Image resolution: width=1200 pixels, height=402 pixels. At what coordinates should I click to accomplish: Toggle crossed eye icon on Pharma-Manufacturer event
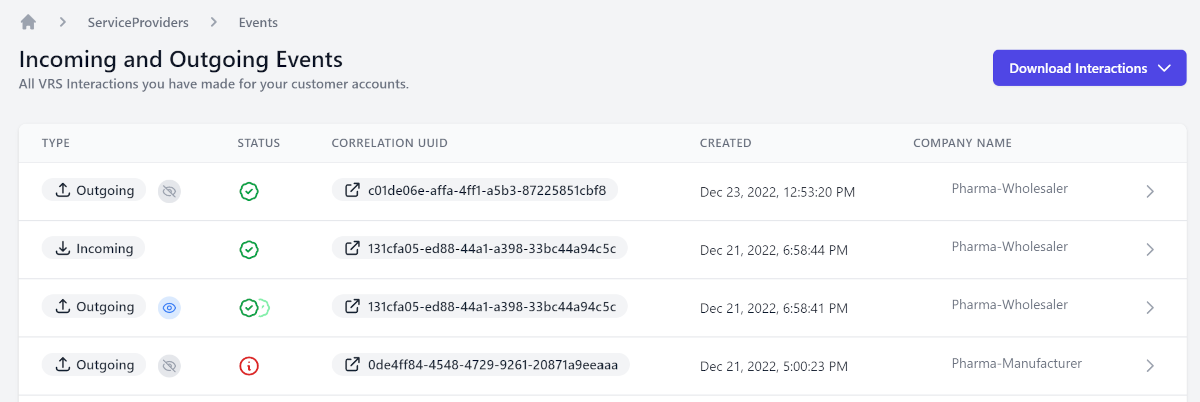click(170, 366)
